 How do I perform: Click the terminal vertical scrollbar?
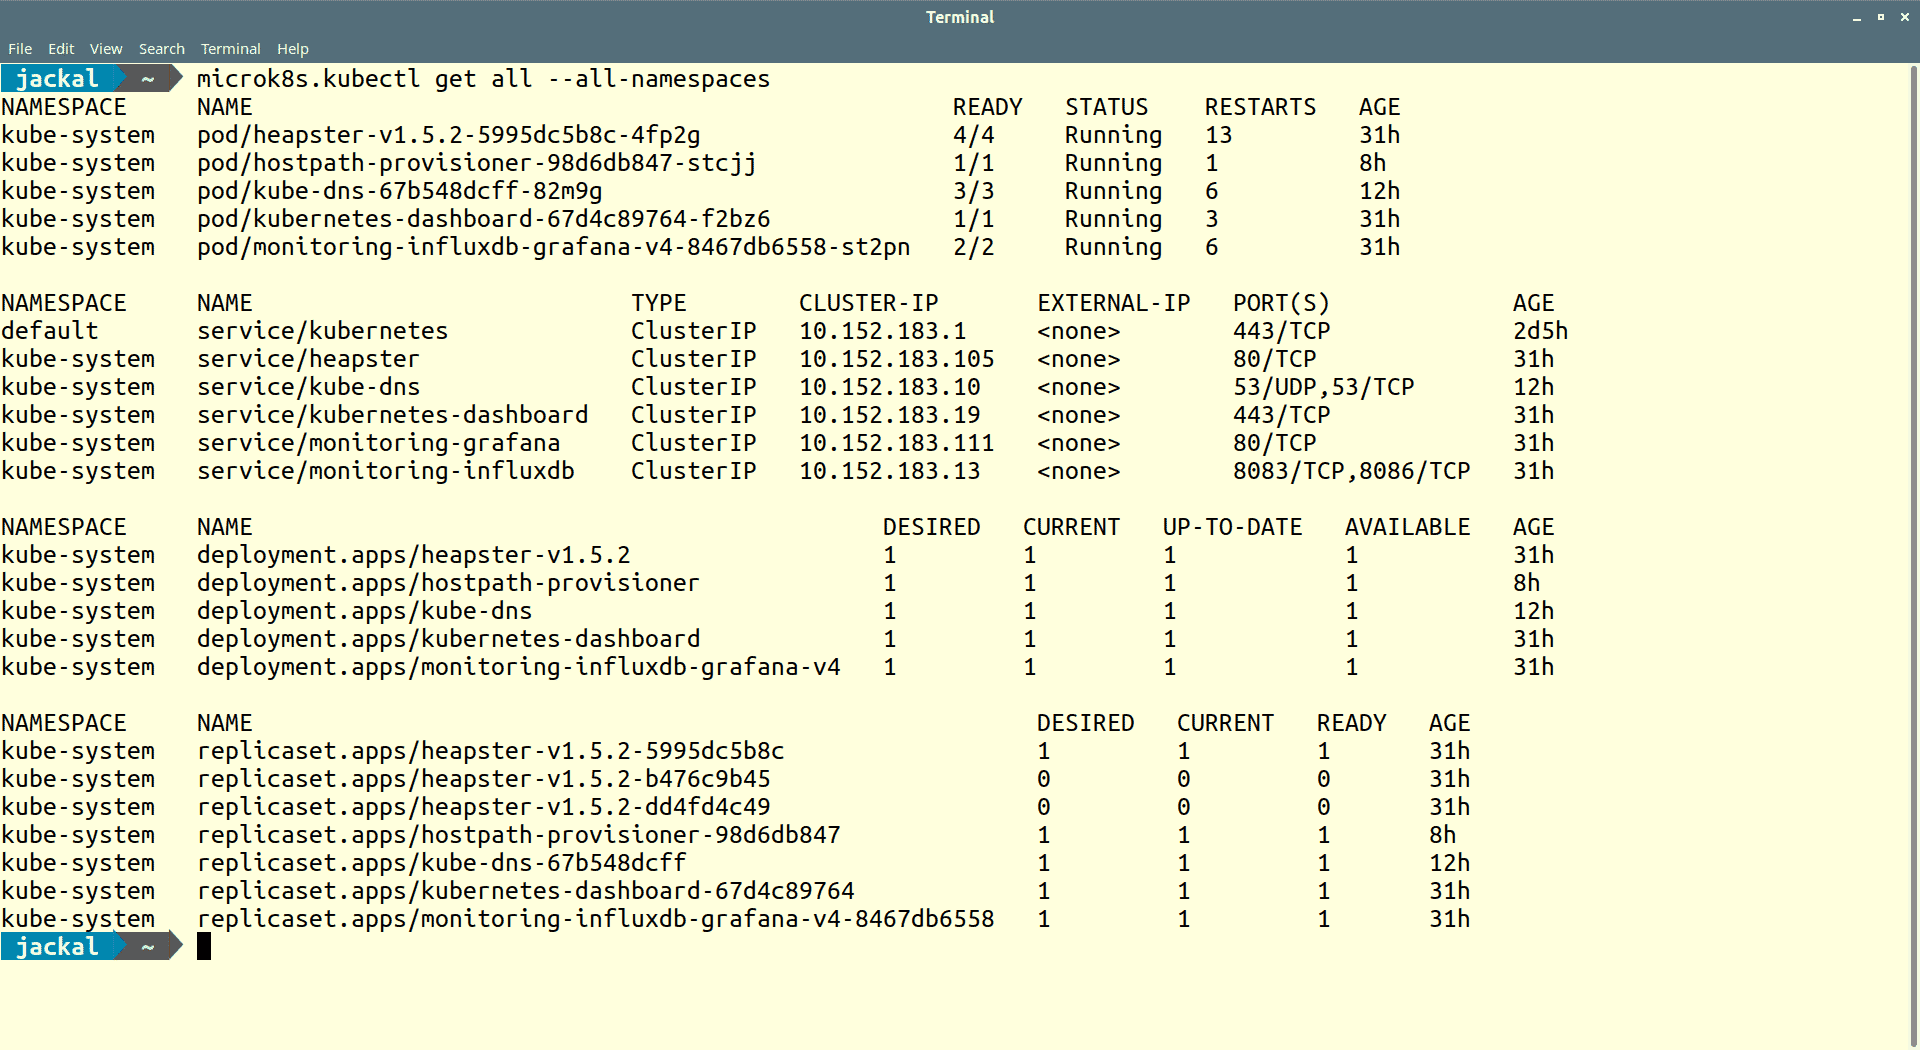1914,555
